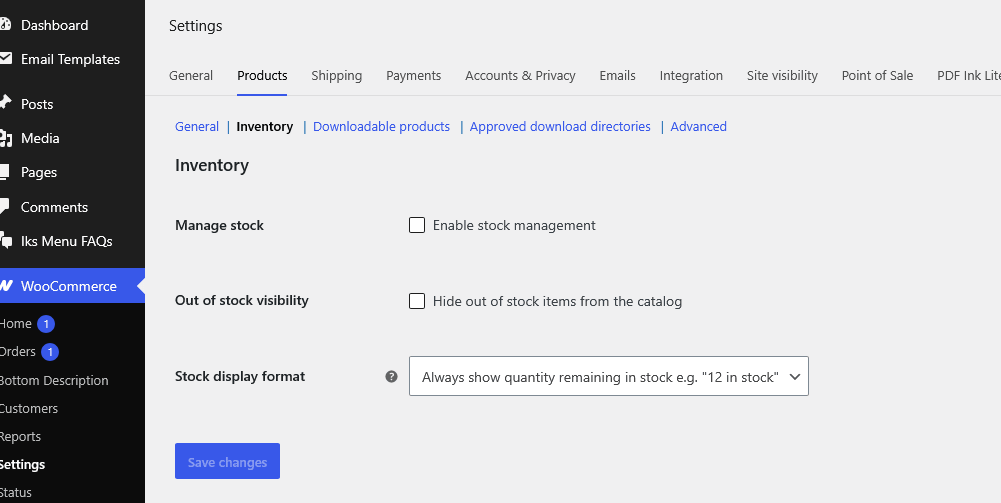Click the Stock display format label

pos(240,377)
